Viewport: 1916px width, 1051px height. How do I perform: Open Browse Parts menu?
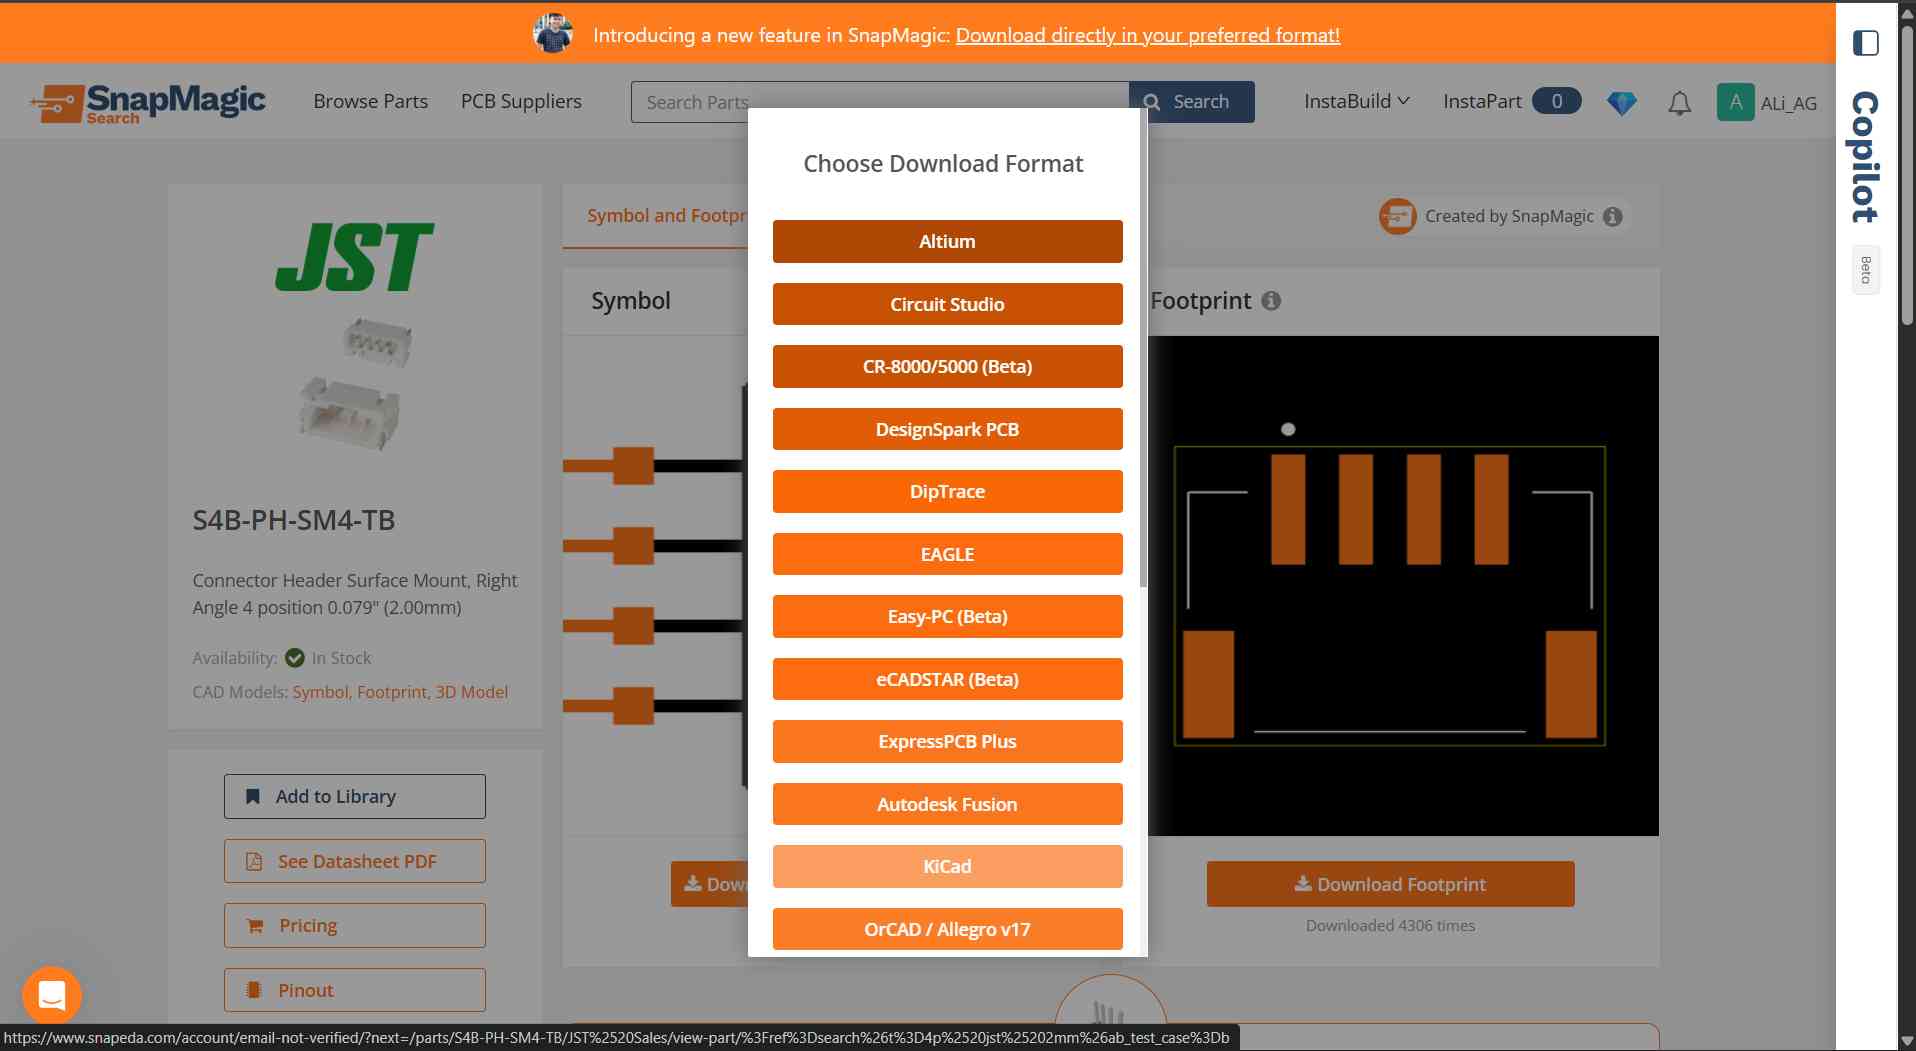point(370,101)
